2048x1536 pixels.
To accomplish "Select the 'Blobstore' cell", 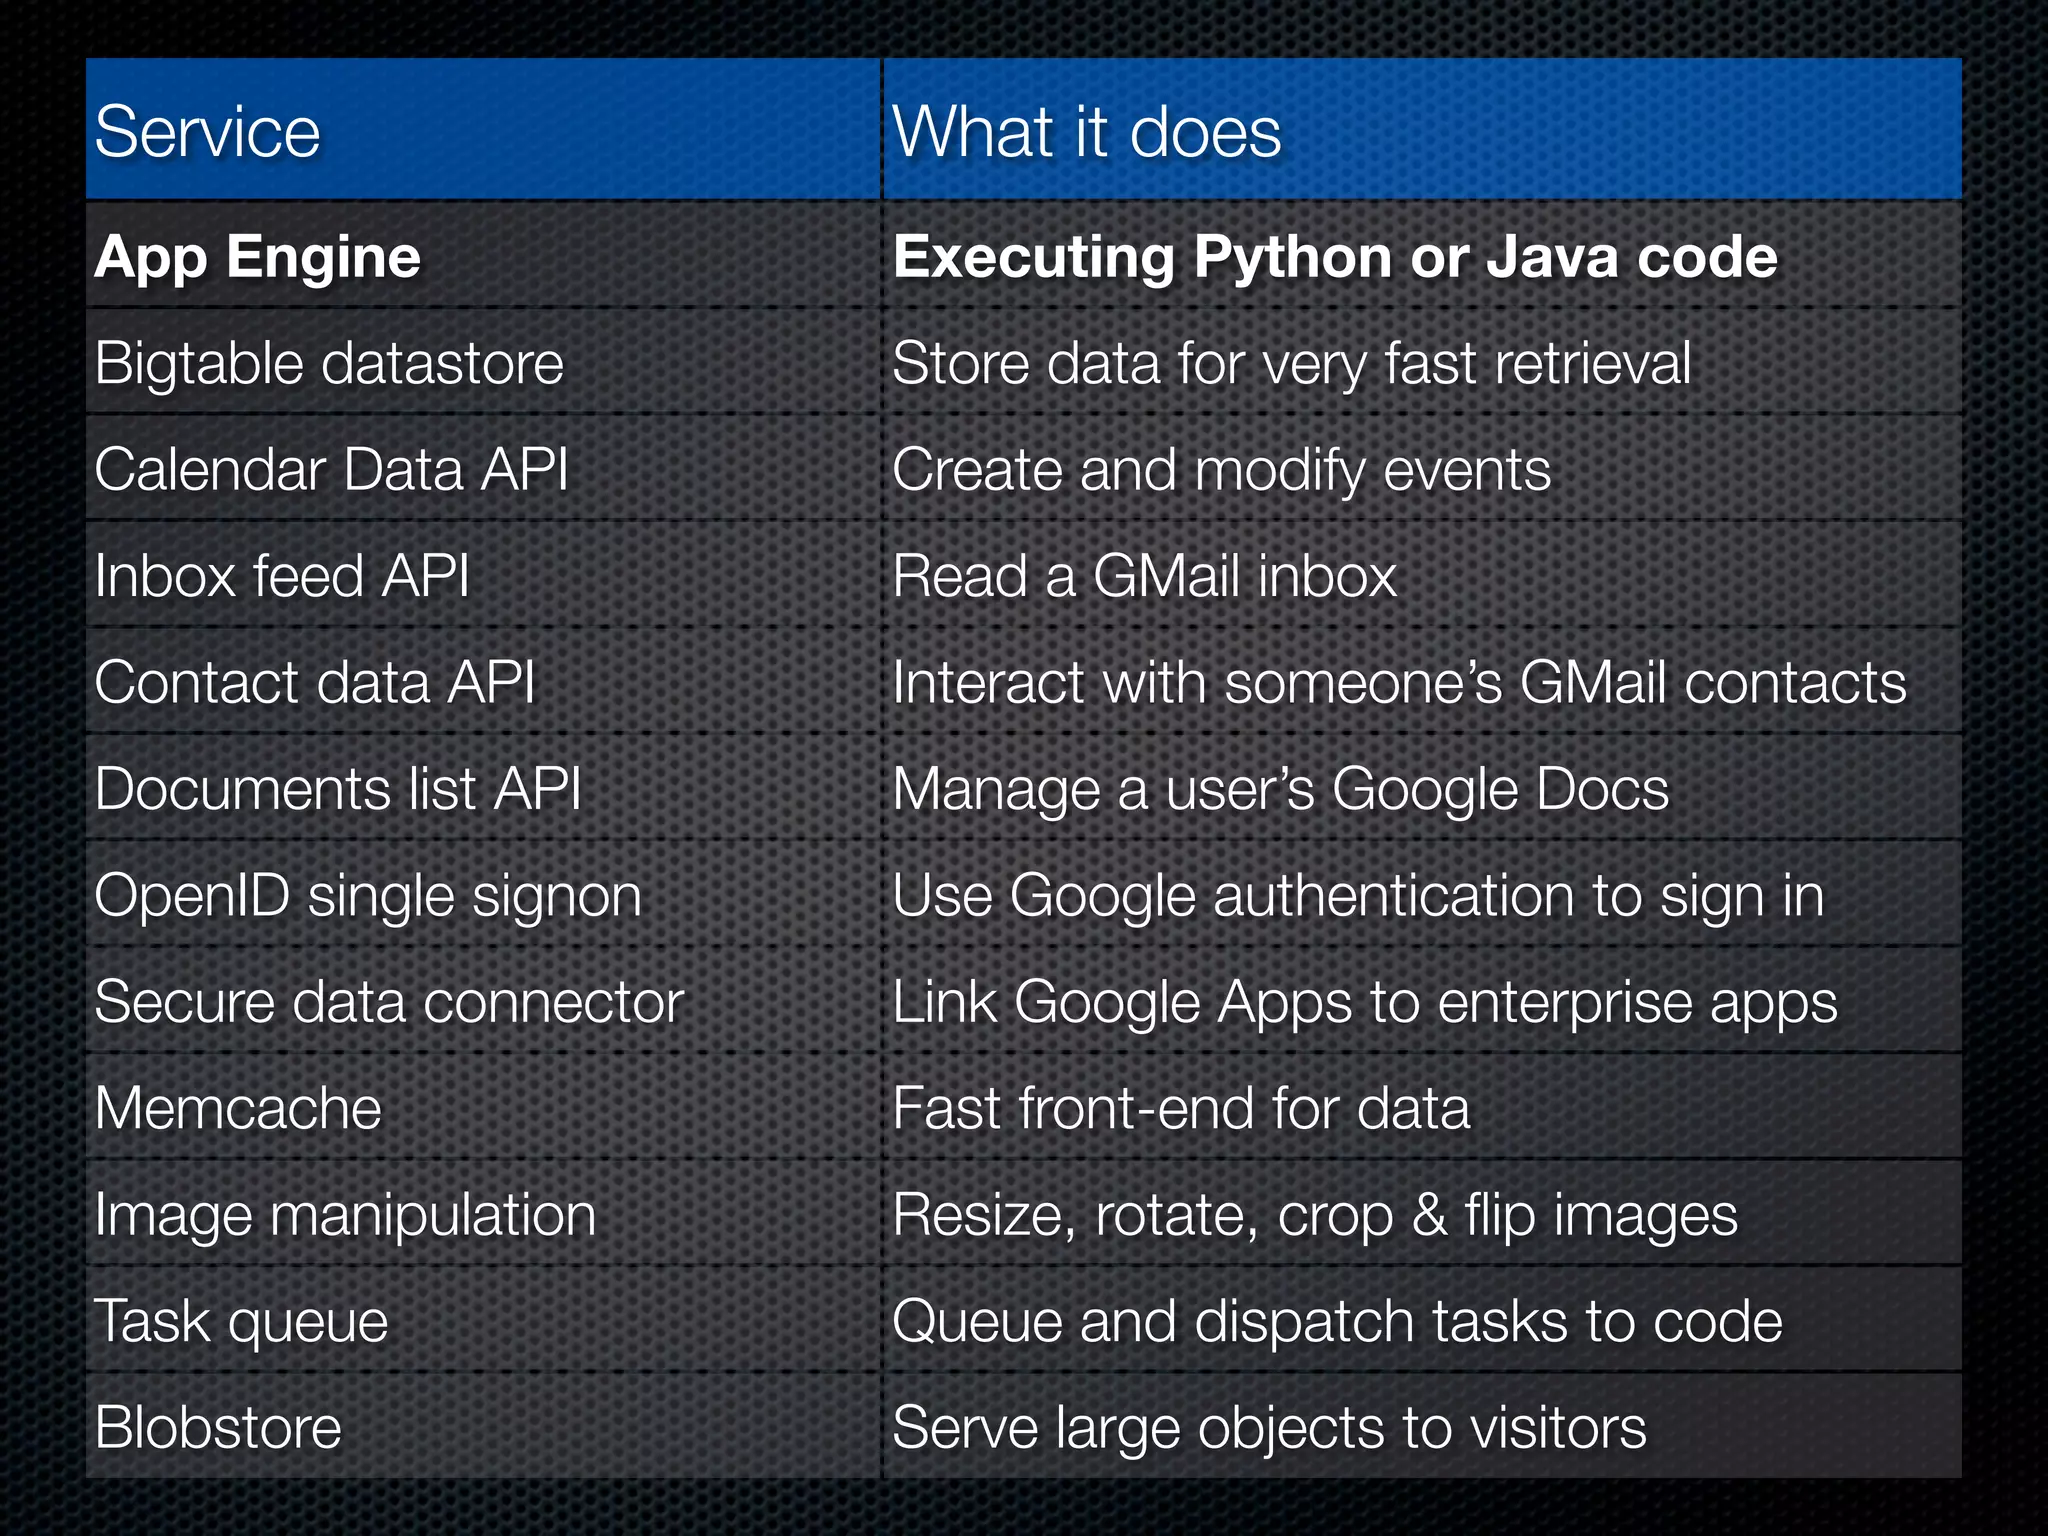I will pyautogui.click(x=483, y=1427).
